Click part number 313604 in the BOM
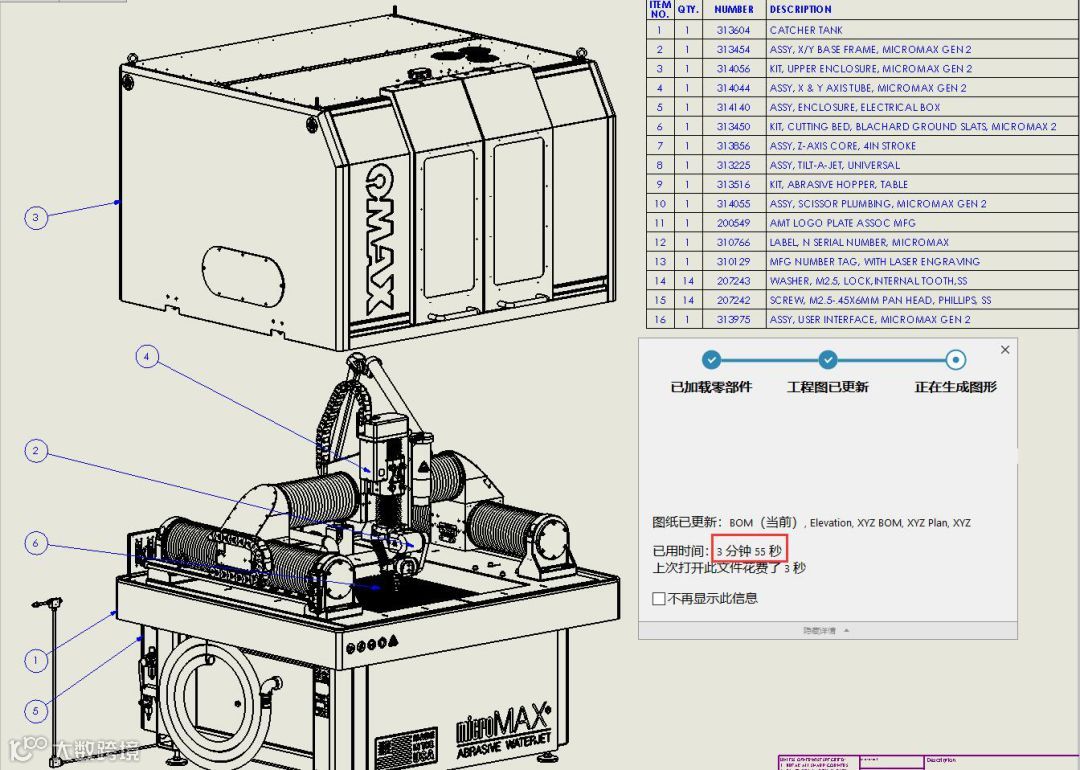This screenshot has width=1080, height=770. [x=734, y=30]
